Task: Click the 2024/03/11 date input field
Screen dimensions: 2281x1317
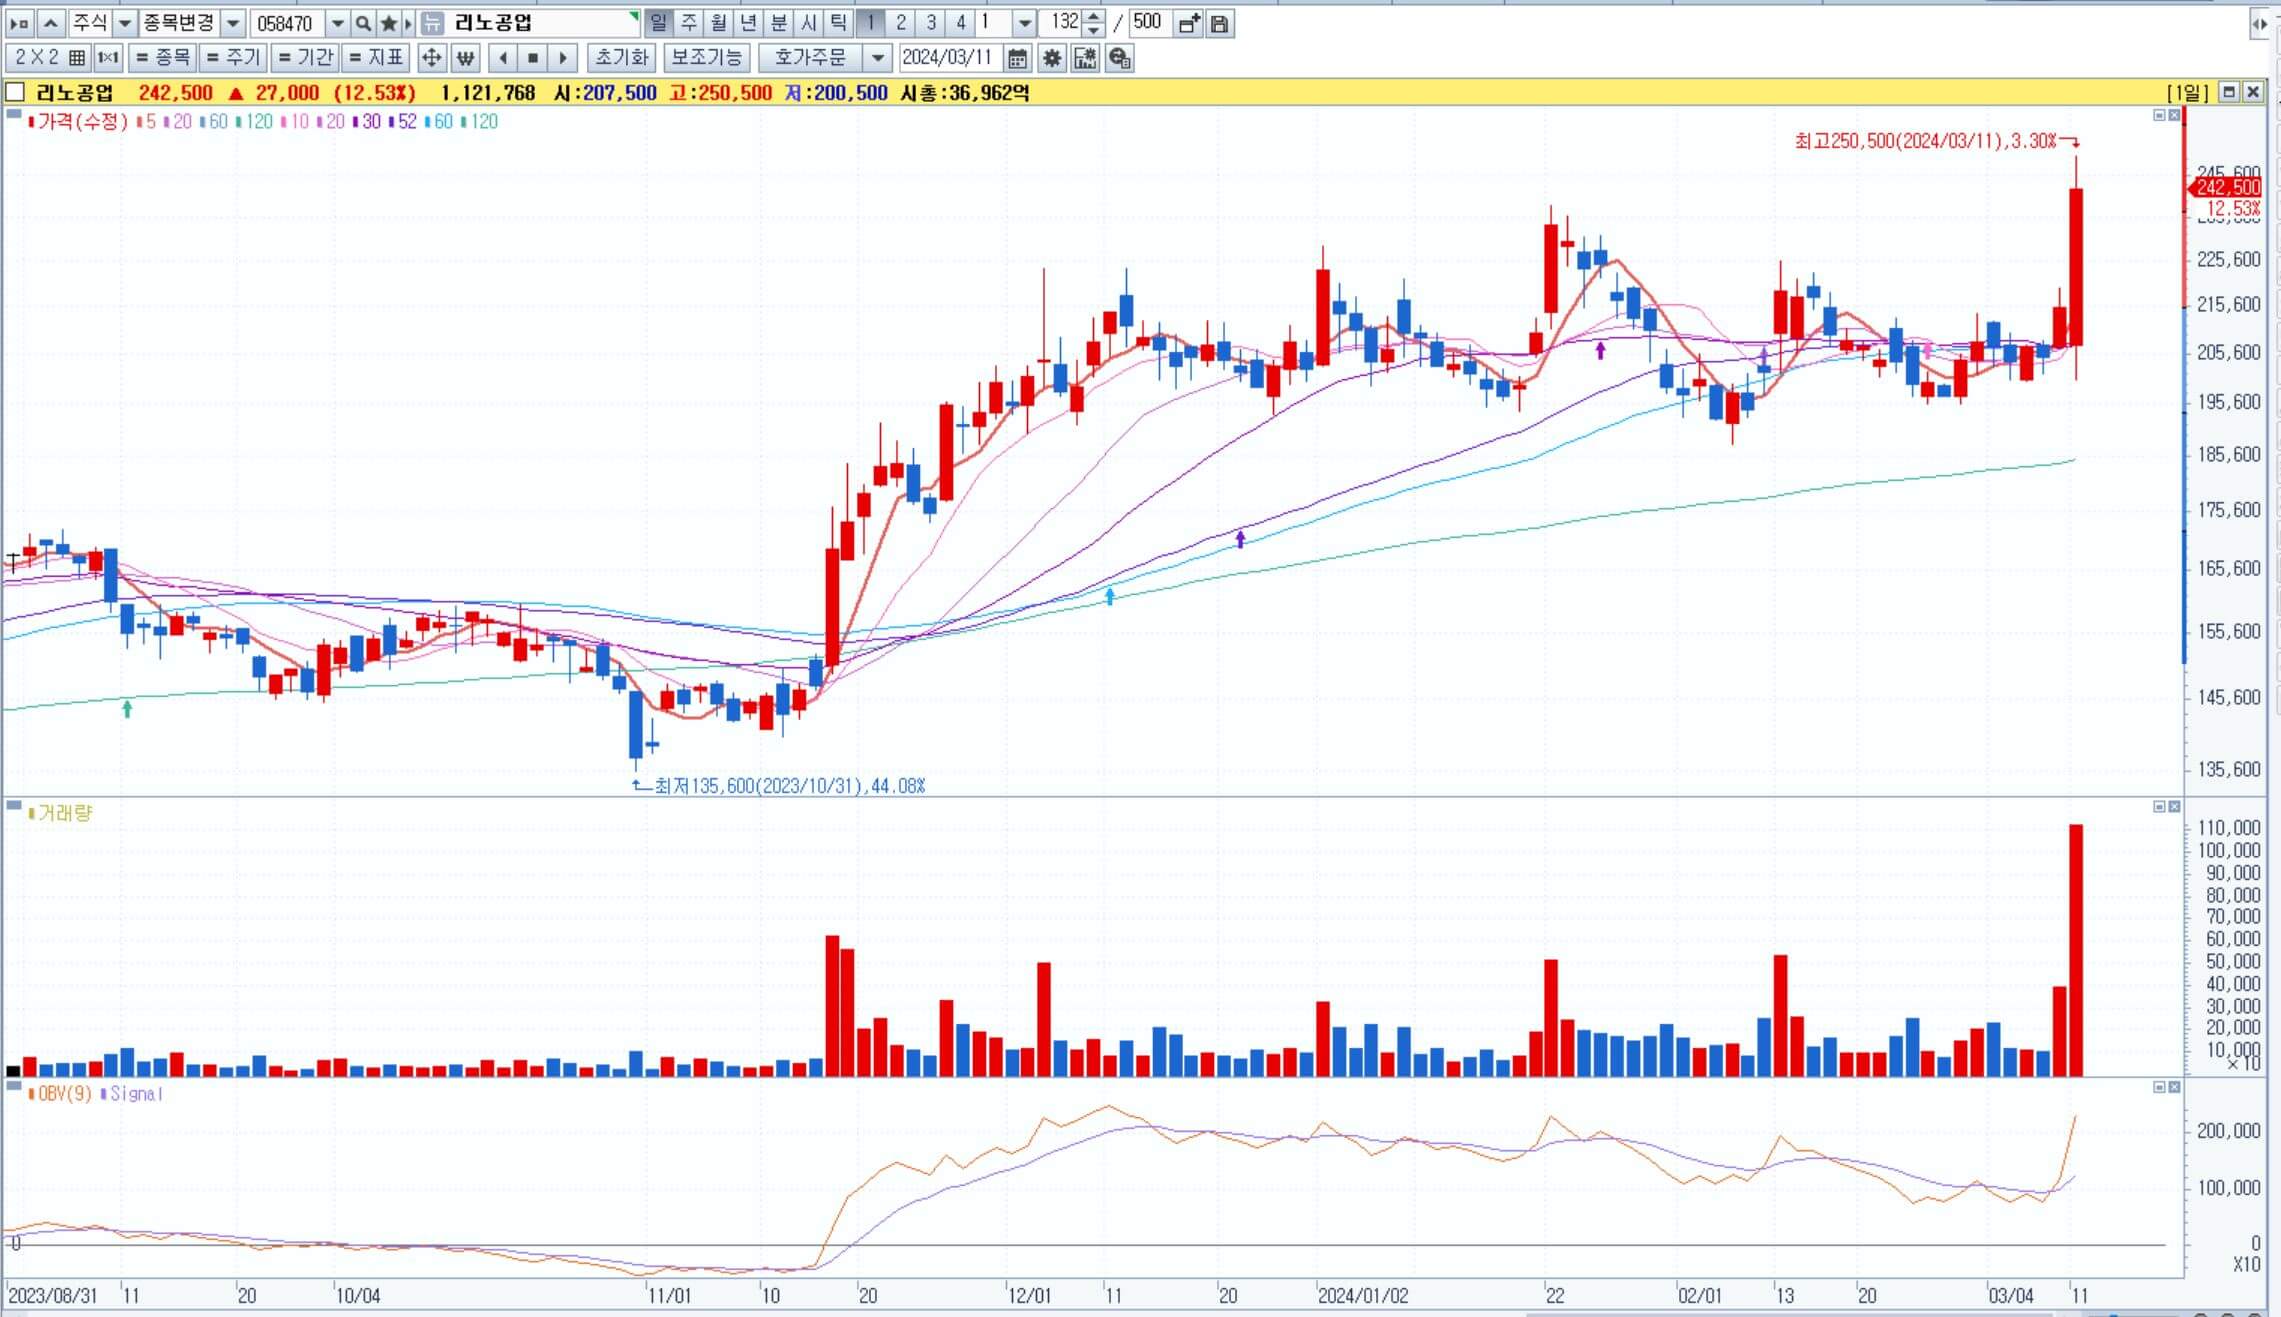Action: (x=946, y=58)
